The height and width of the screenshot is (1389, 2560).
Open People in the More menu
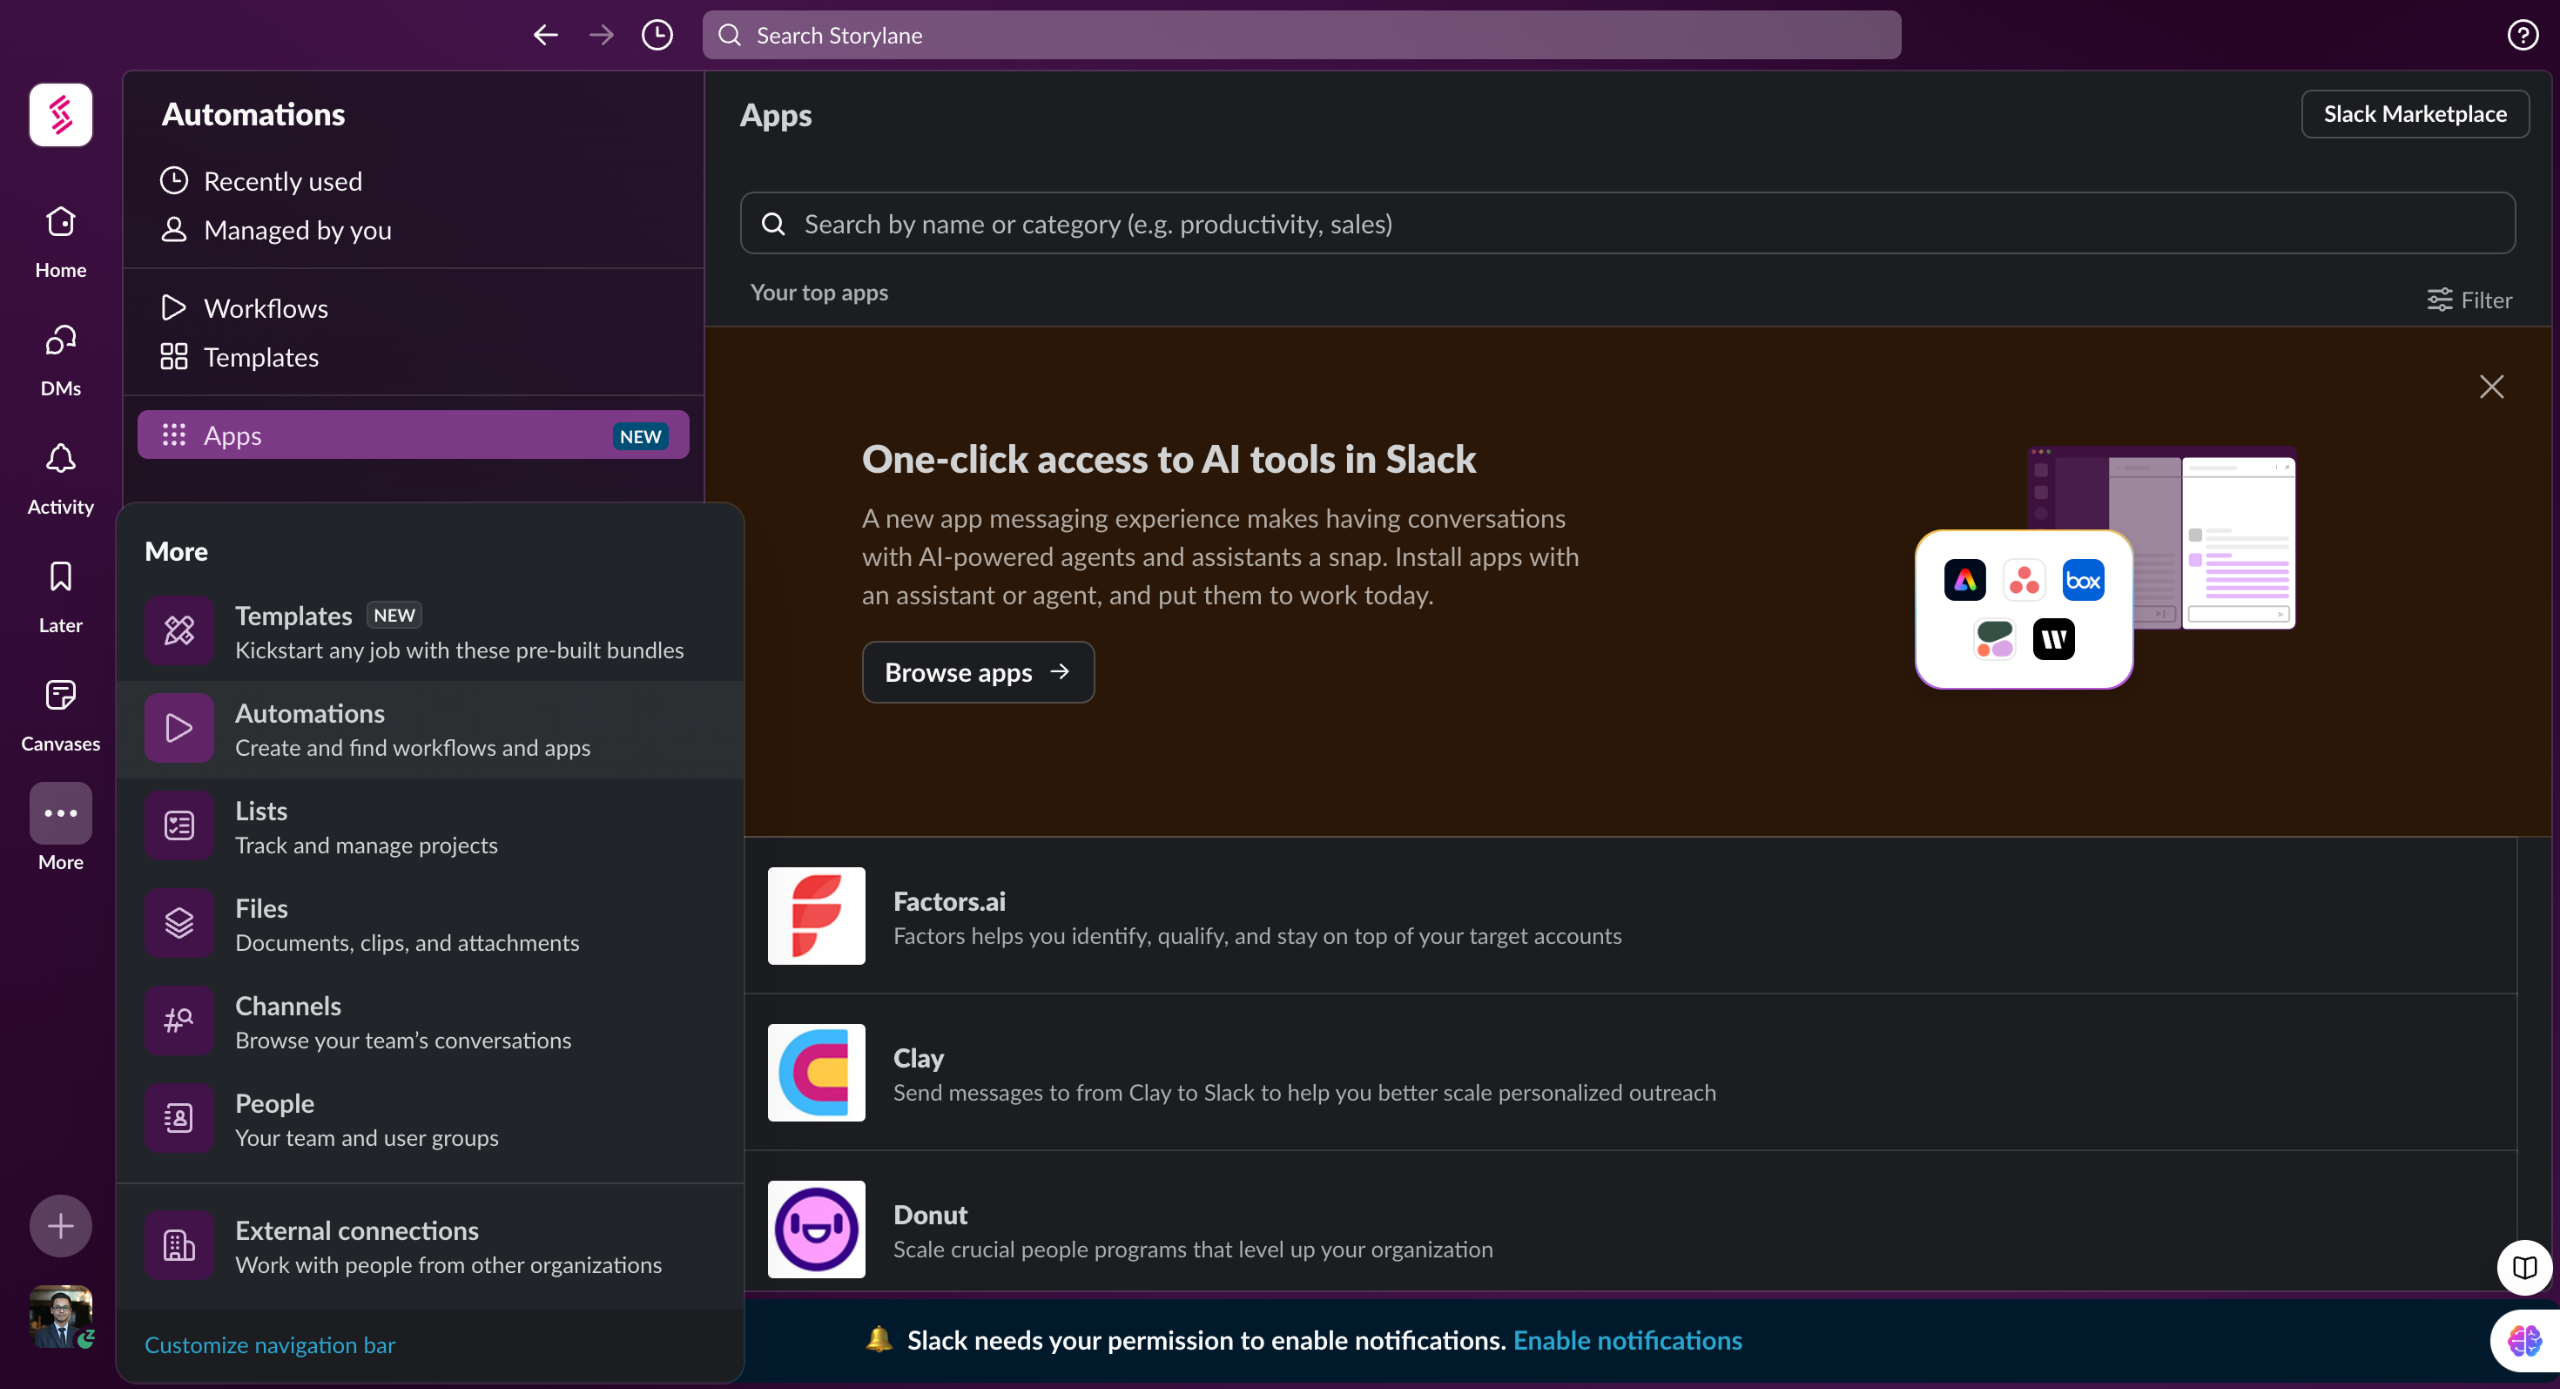[x=430, y=1120]
